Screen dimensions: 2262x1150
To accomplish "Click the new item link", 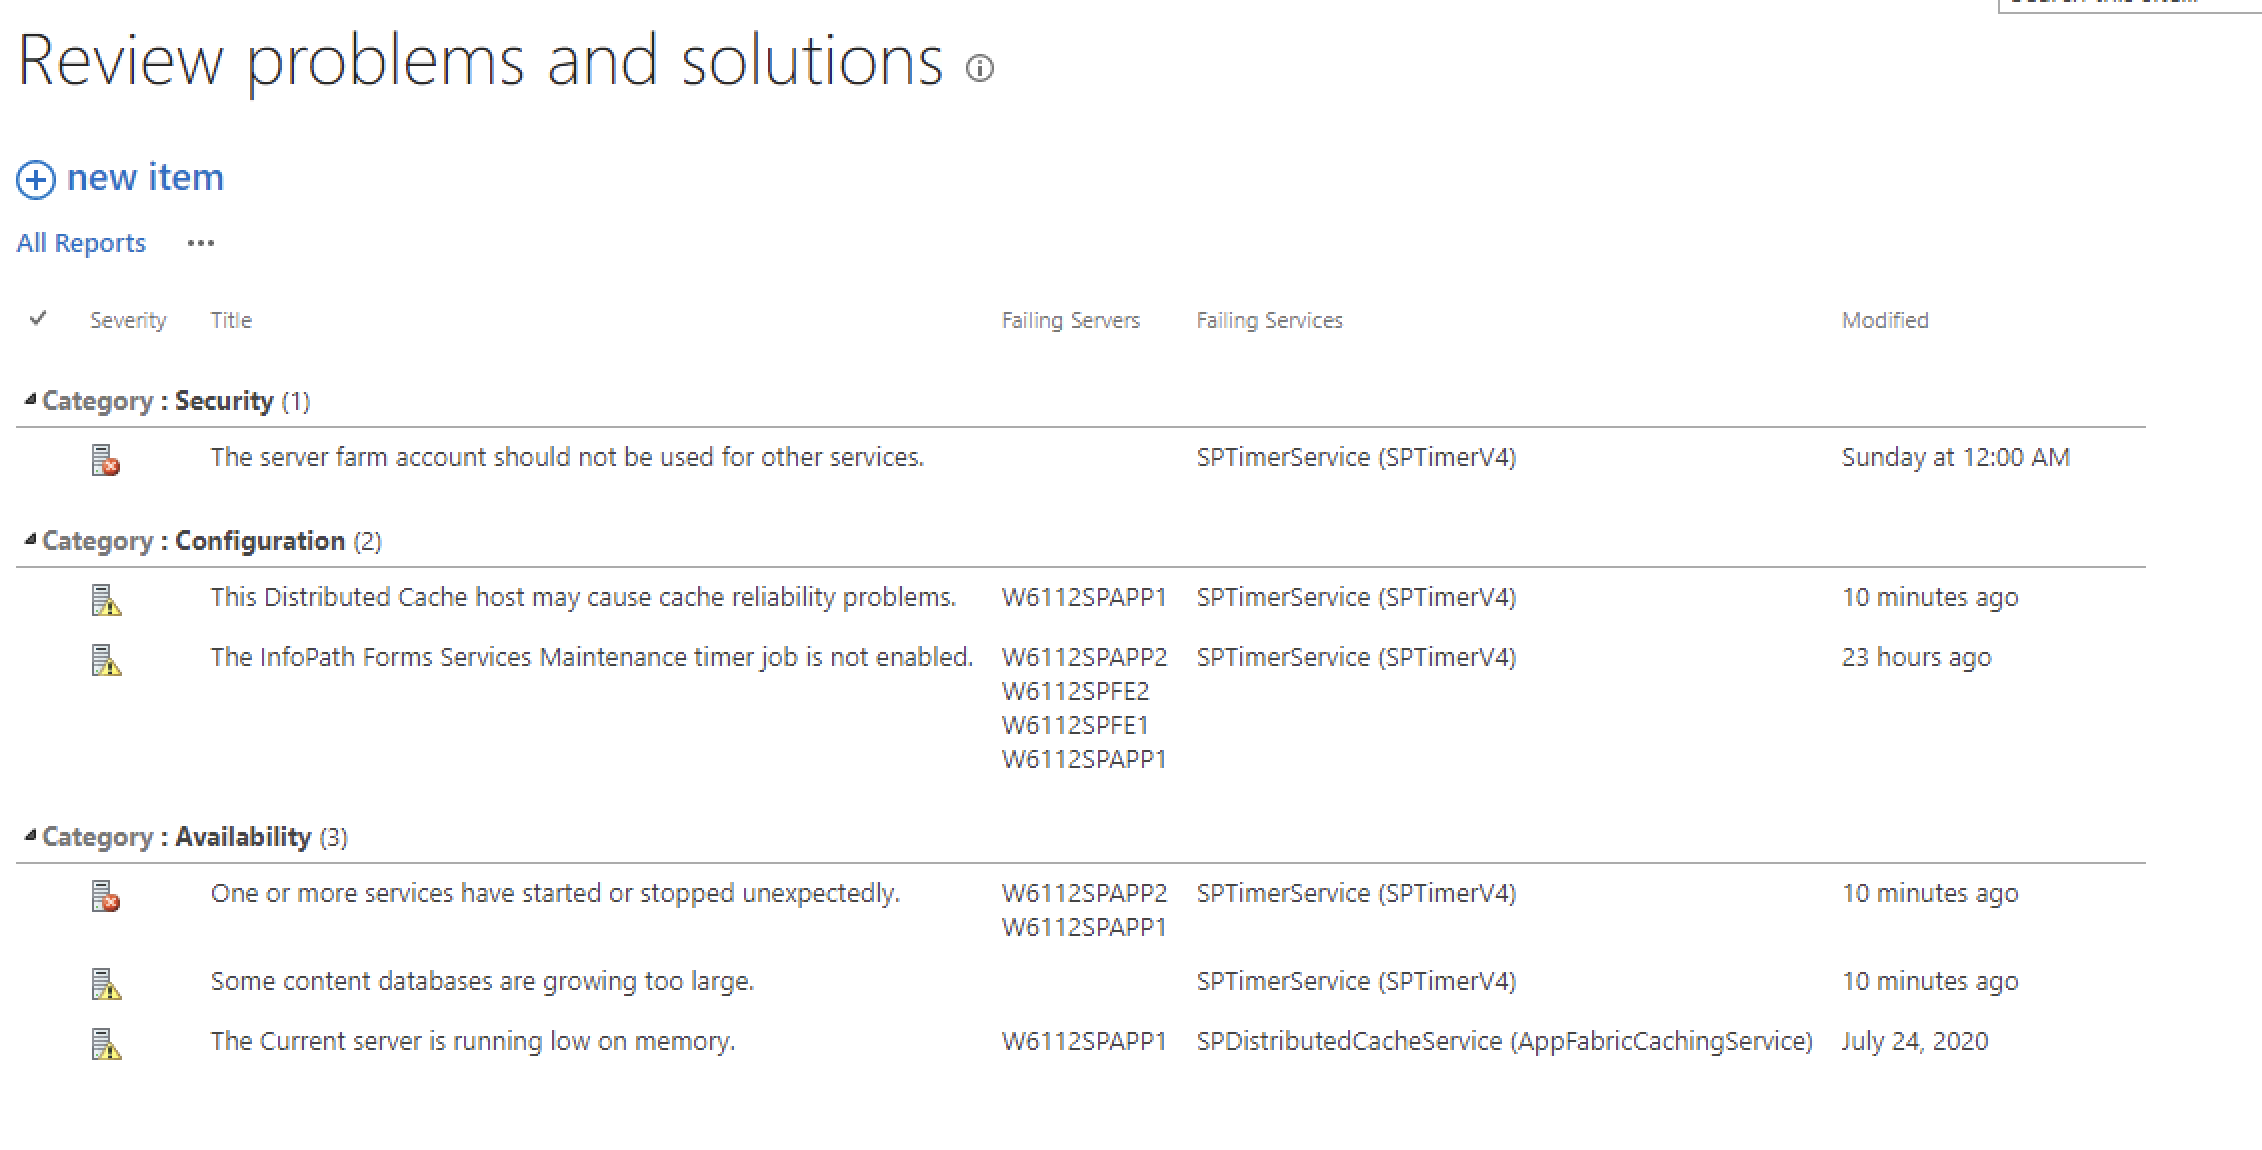I will tap(145, 177).
